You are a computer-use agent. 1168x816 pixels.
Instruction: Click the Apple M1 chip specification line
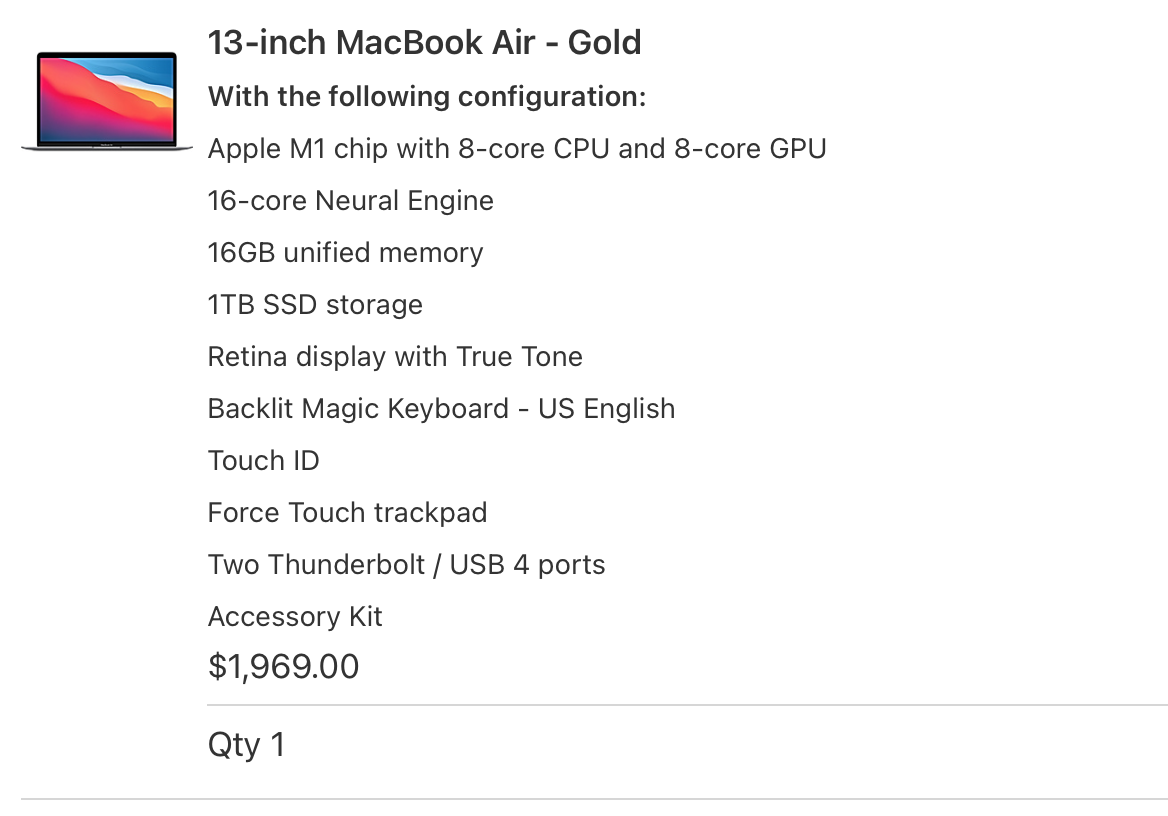517,149
